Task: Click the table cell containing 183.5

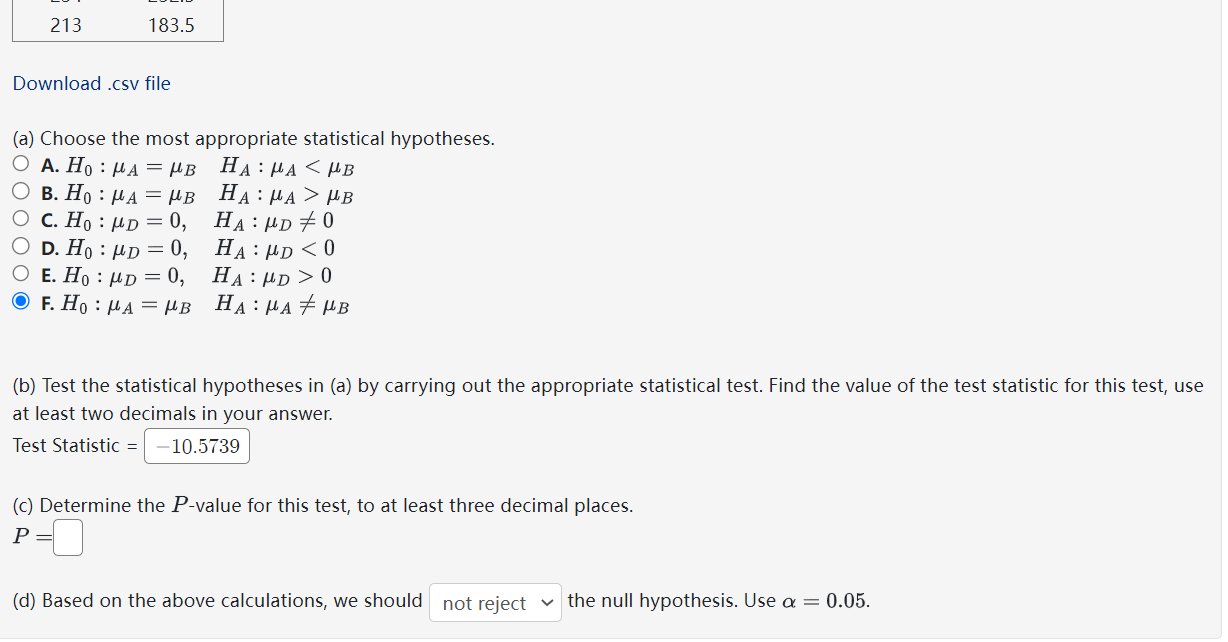Action: coord(172,25)
